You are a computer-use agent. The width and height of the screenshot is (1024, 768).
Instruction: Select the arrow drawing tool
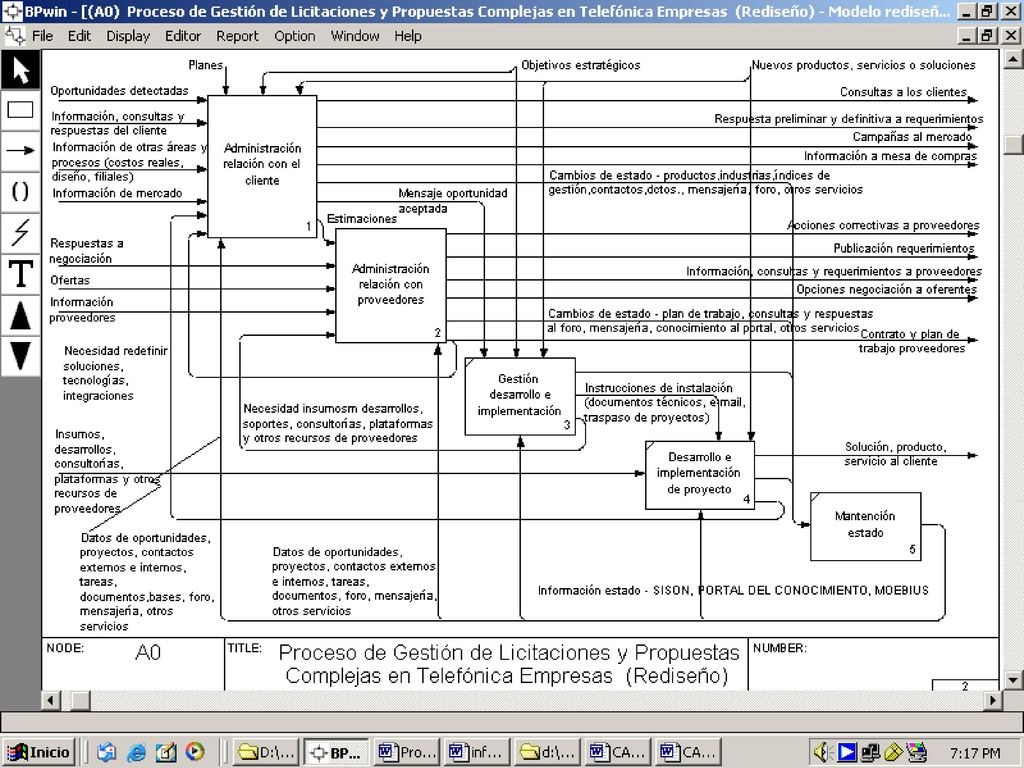point(20,150)
